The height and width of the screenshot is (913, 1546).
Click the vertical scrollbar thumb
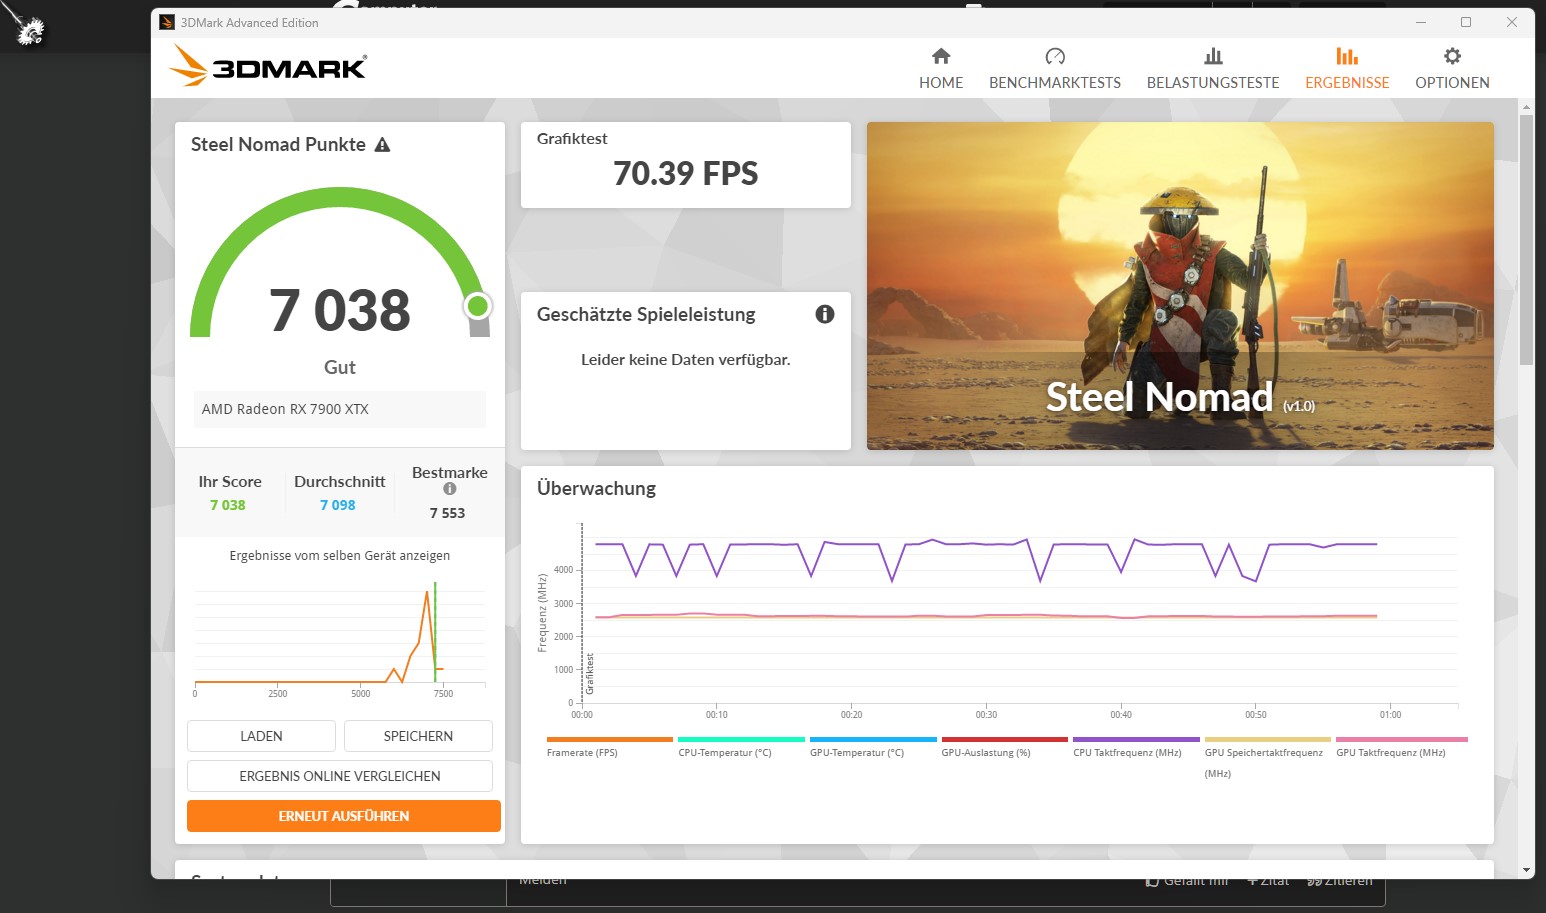(x=1526, y=240)
